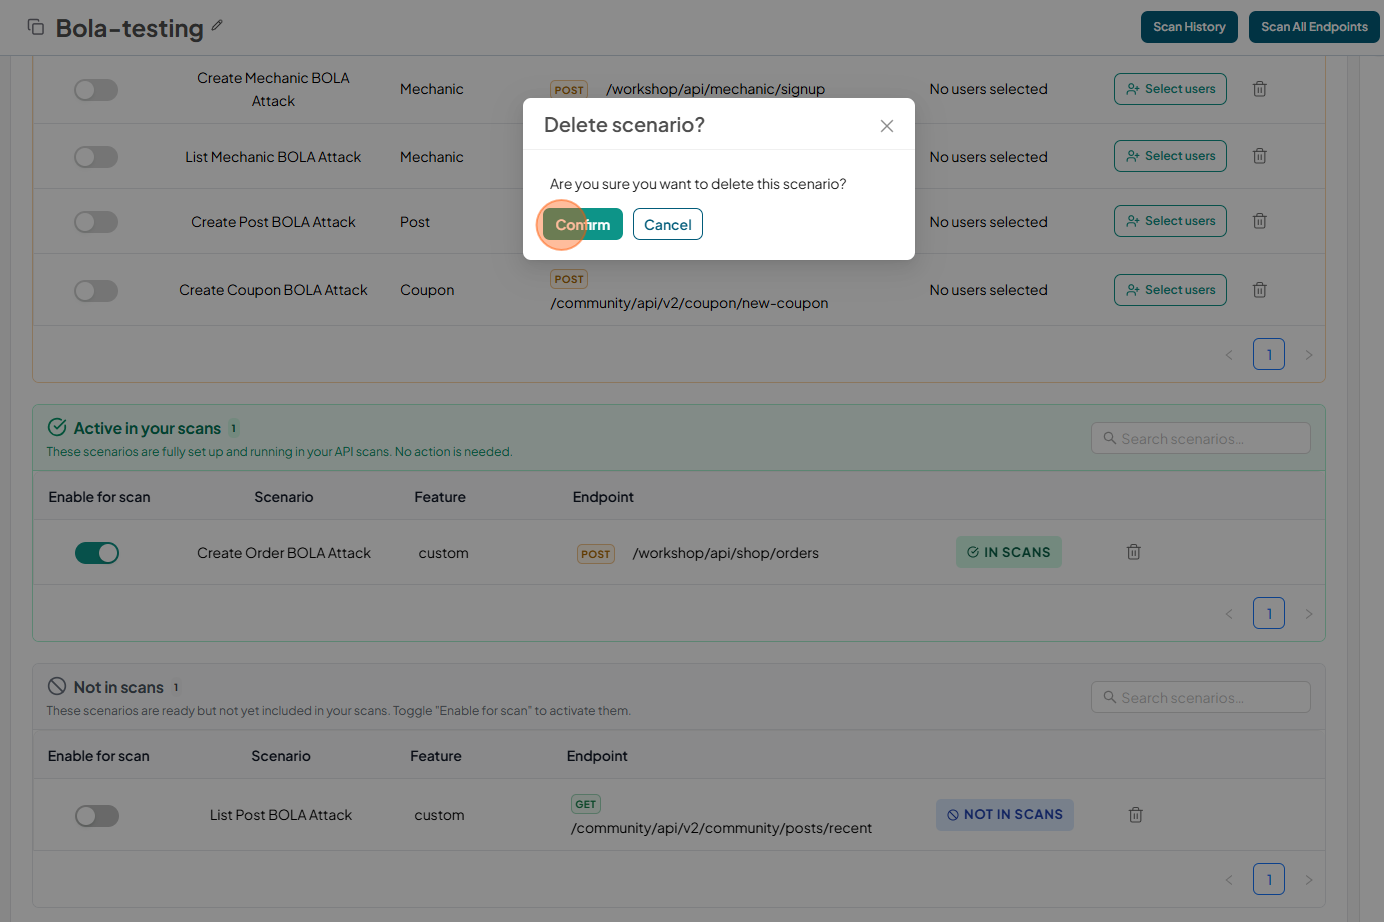The height and width of the screenshot is (922, 1384).
Task: Click Scan All Endpoints button
Action: tap(1313, 27)
